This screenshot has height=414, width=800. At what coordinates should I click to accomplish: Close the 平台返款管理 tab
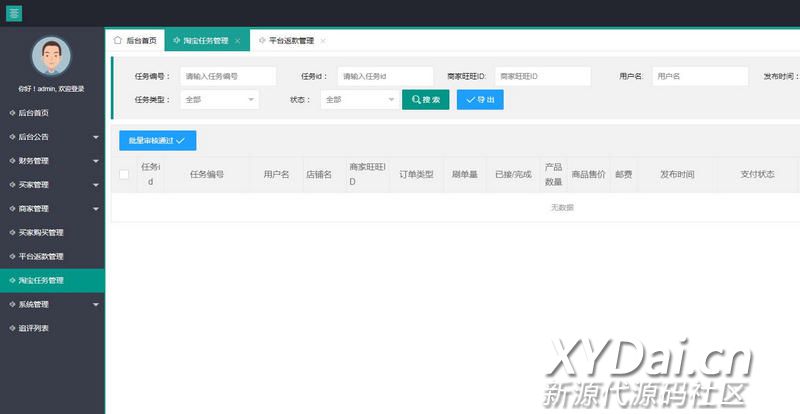[x=323, y=41]
